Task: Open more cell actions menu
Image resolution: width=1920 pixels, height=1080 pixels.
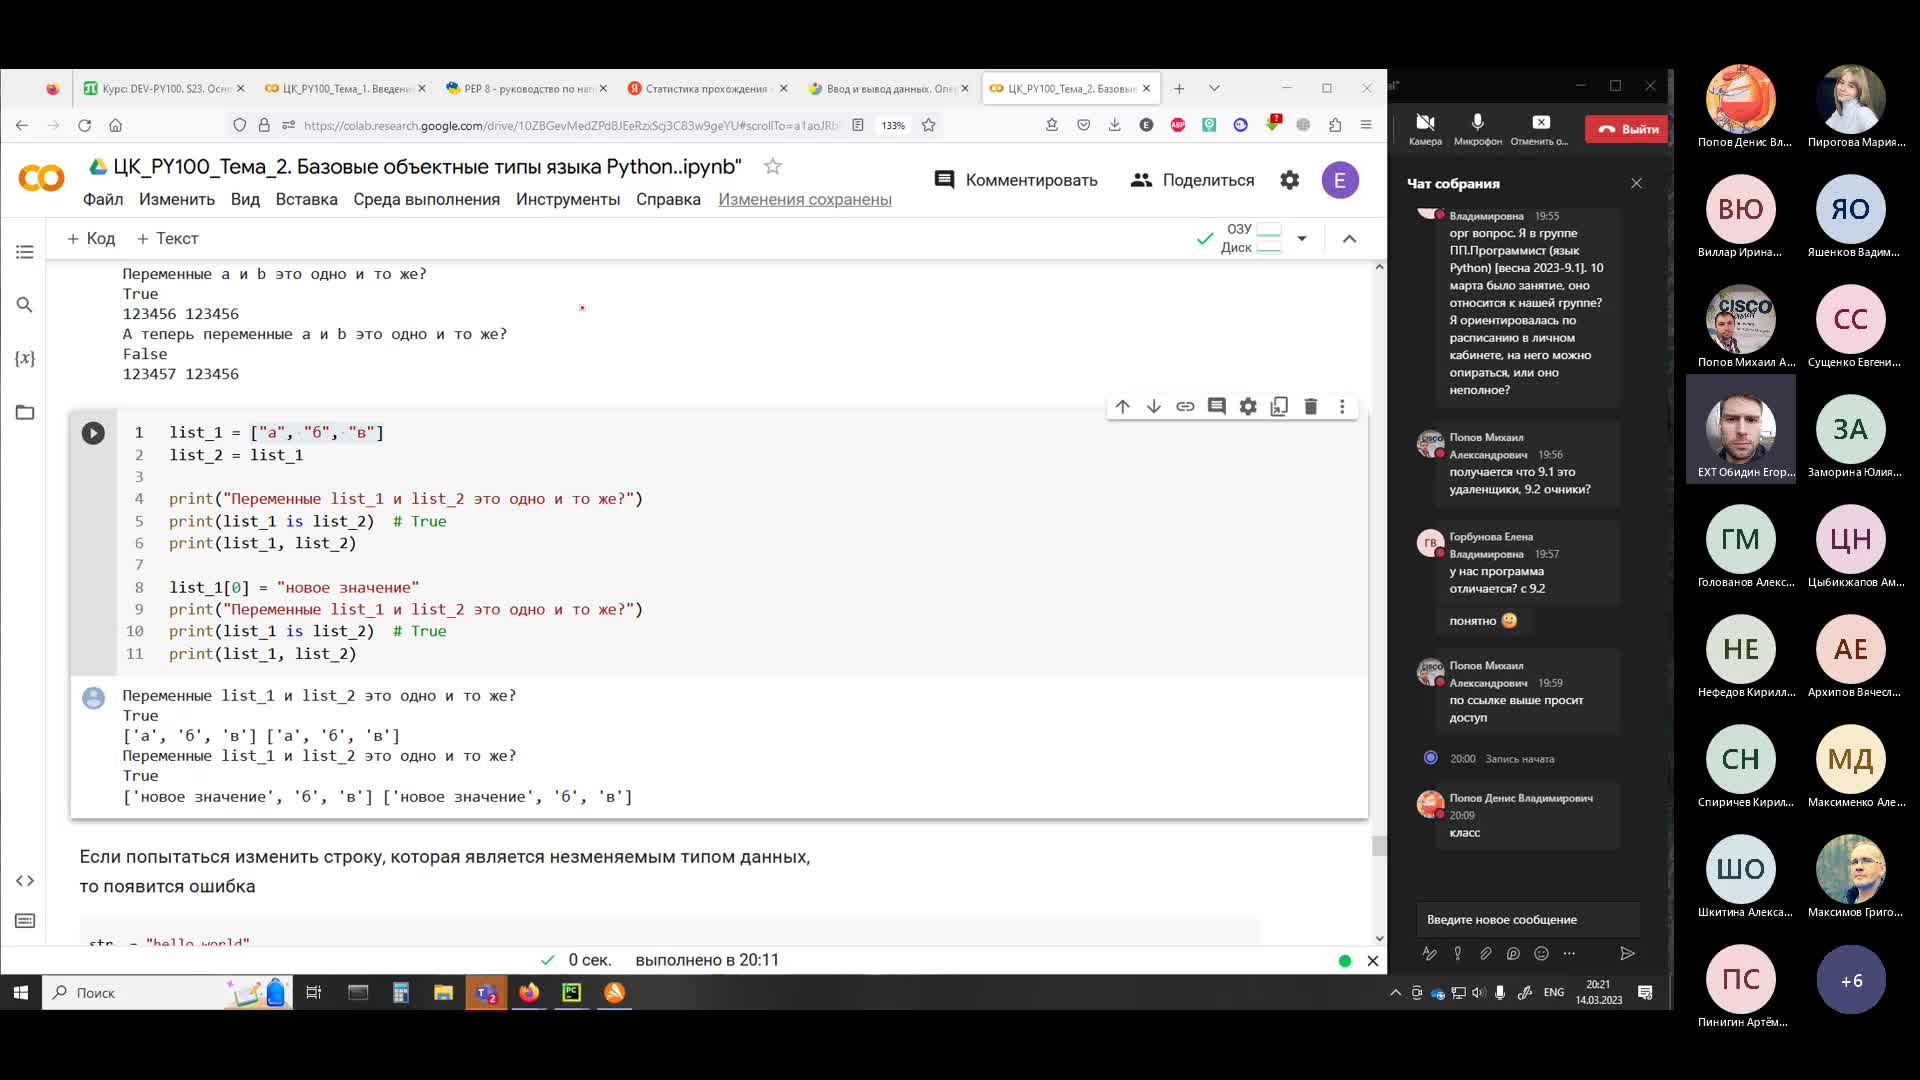Action: click(x=1342, y=407)
